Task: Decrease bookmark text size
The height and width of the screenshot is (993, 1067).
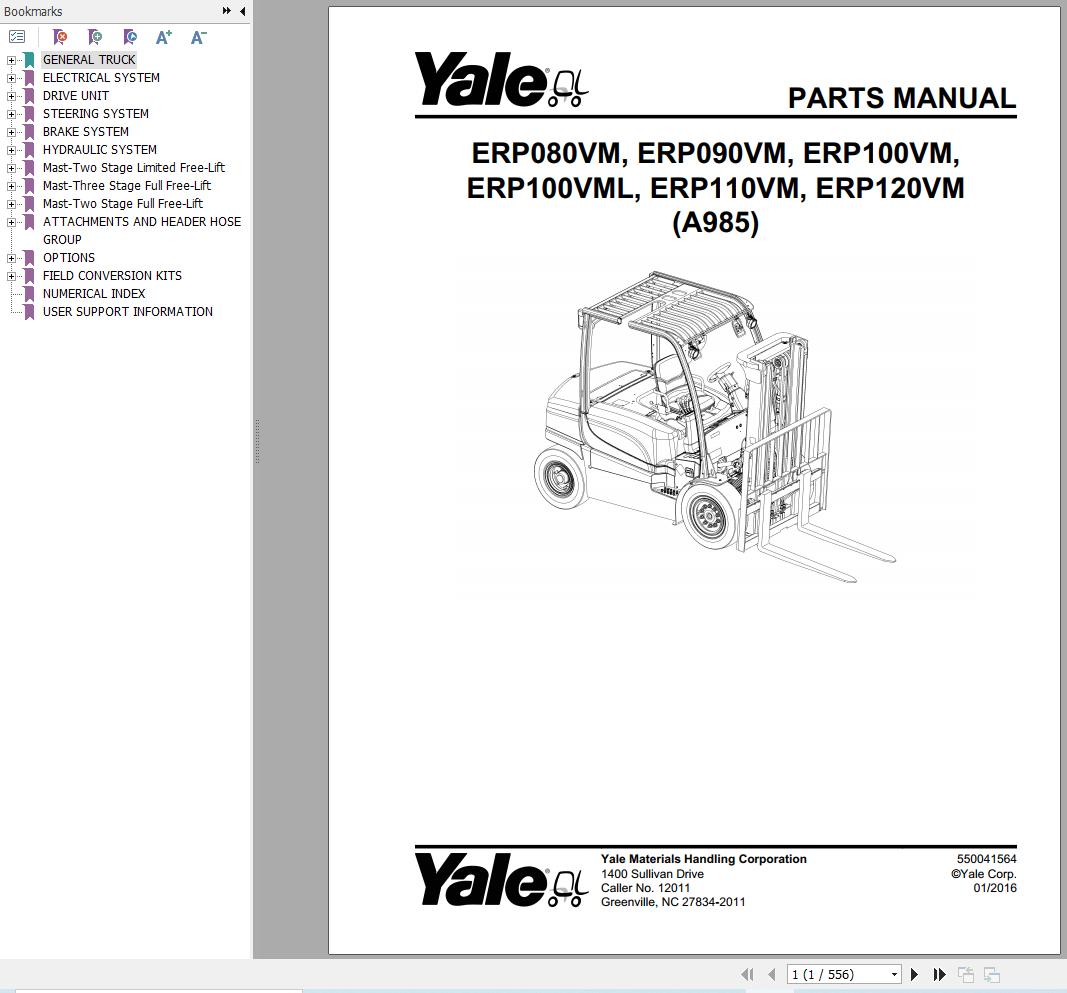Action: point(197,36)
